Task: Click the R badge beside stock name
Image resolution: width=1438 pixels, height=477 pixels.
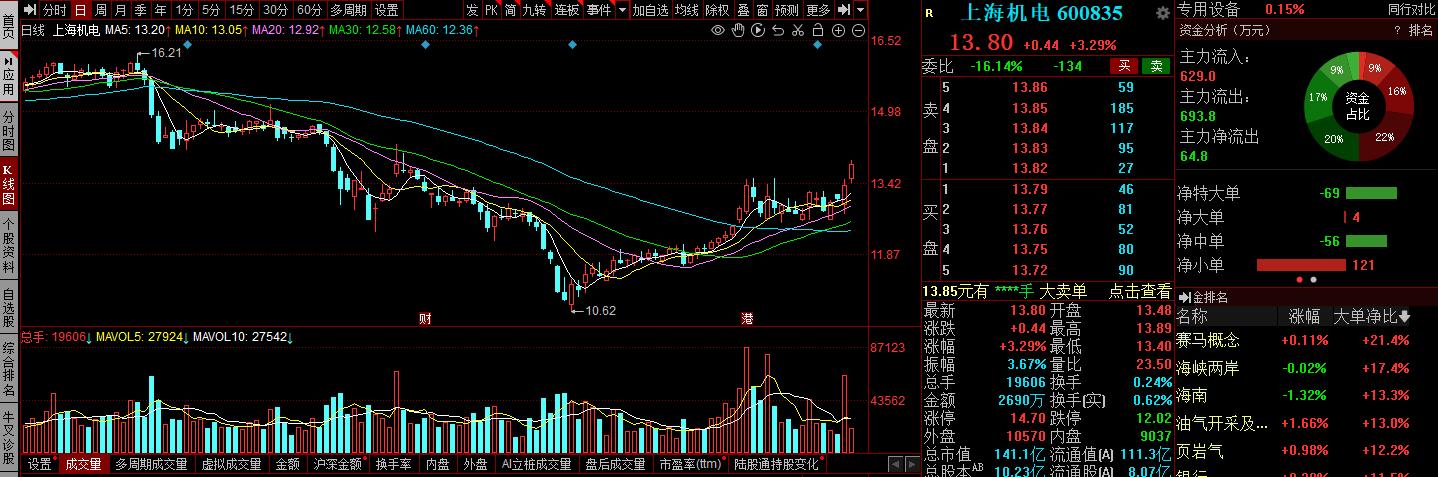Action: tap(929, 13)
